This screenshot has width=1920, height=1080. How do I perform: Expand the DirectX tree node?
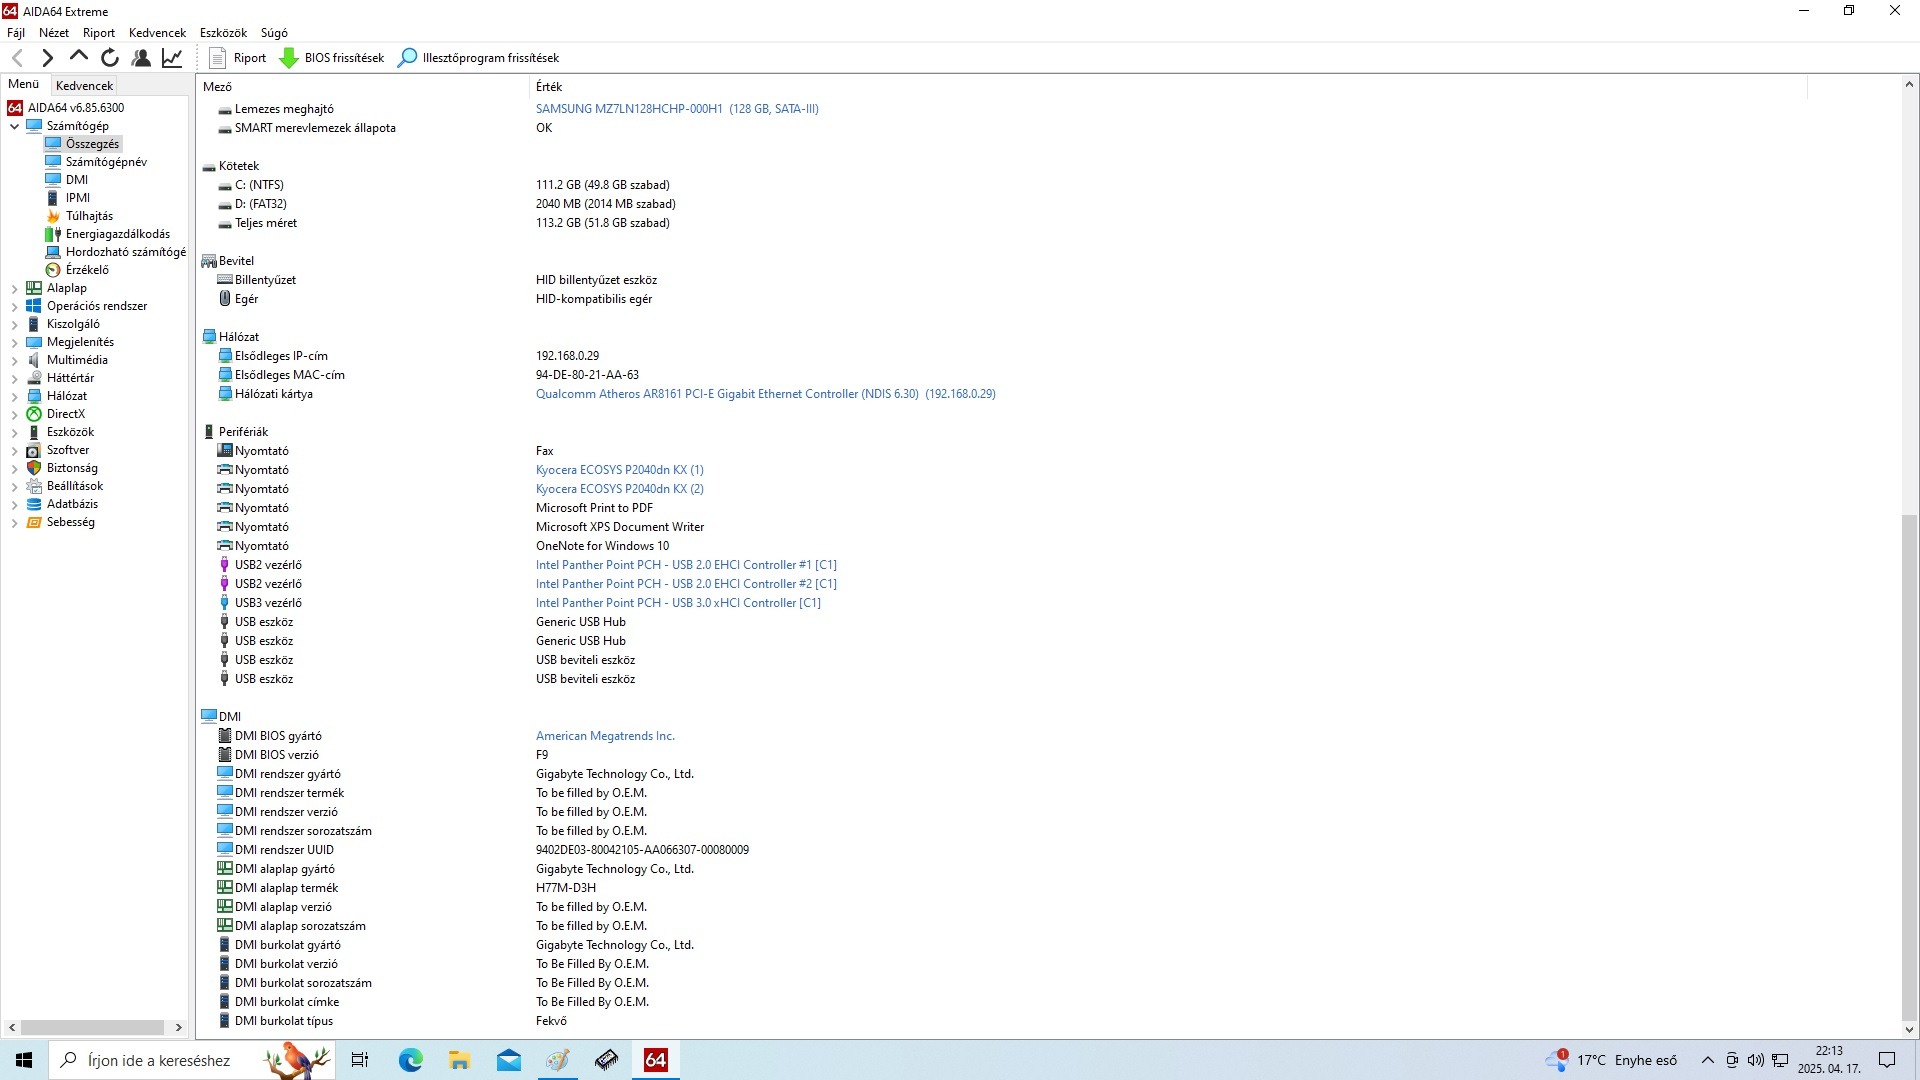tap(14, 414)
